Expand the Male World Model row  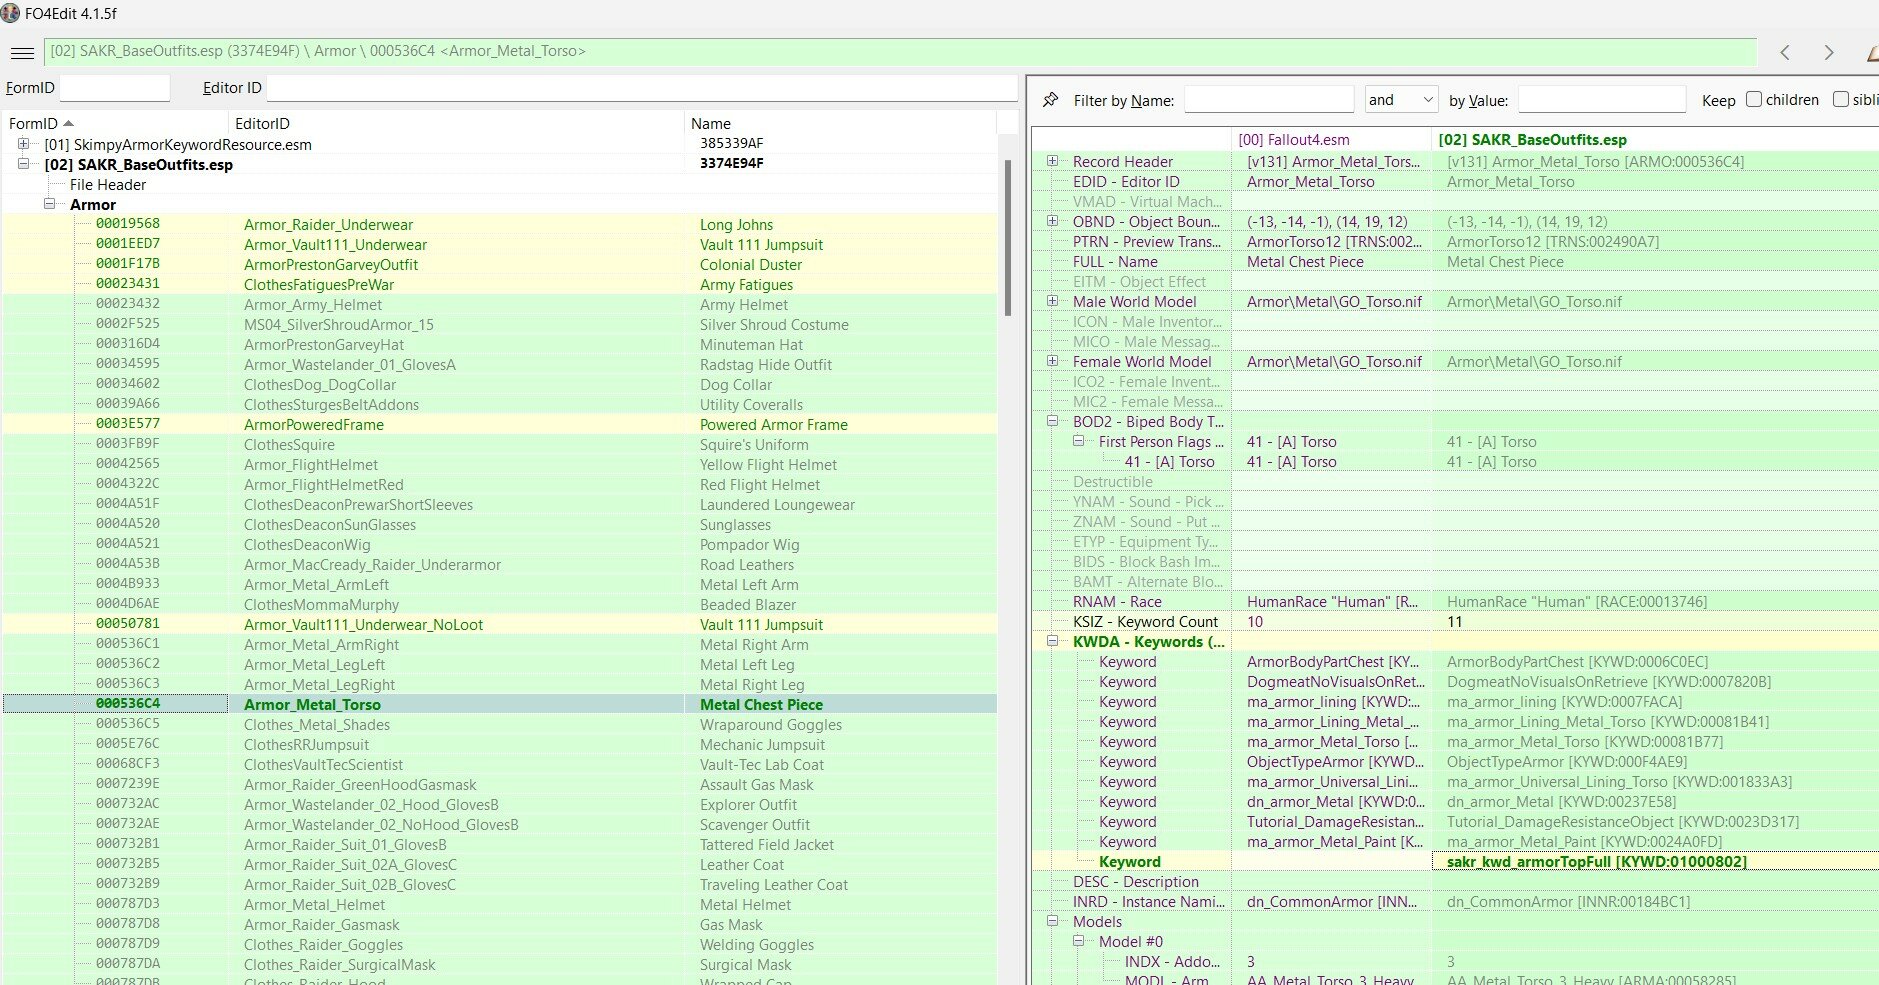click(x=1052, y=301)
